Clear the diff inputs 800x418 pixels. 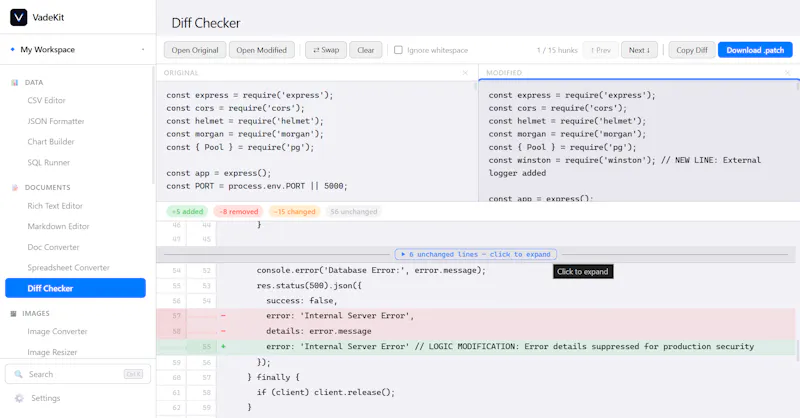pyautogui.click(x=366, y=50)
